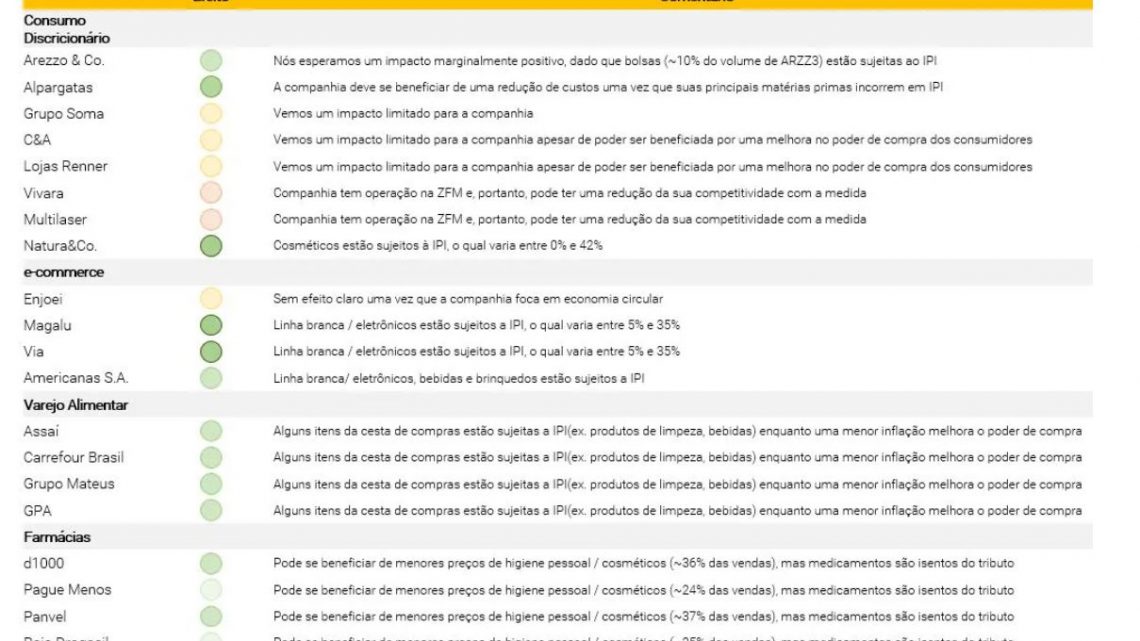
Task: Select the Americanas comment mentioning bebidas e brinquedos
Action: coord(458,379)
